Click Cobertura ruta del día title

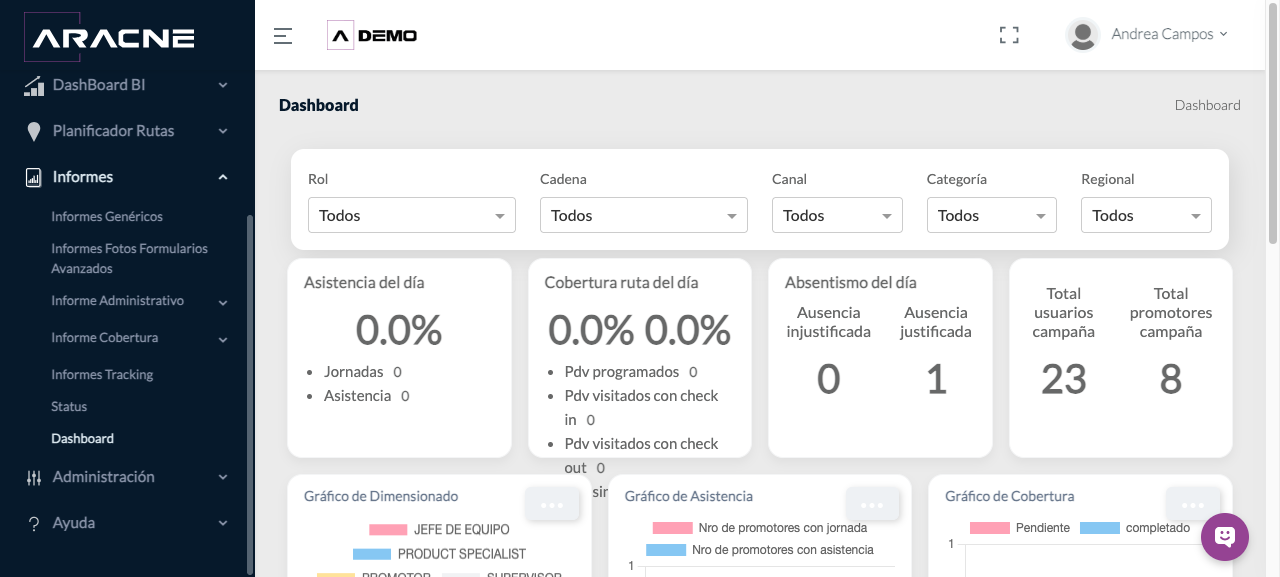coord(621,283)
